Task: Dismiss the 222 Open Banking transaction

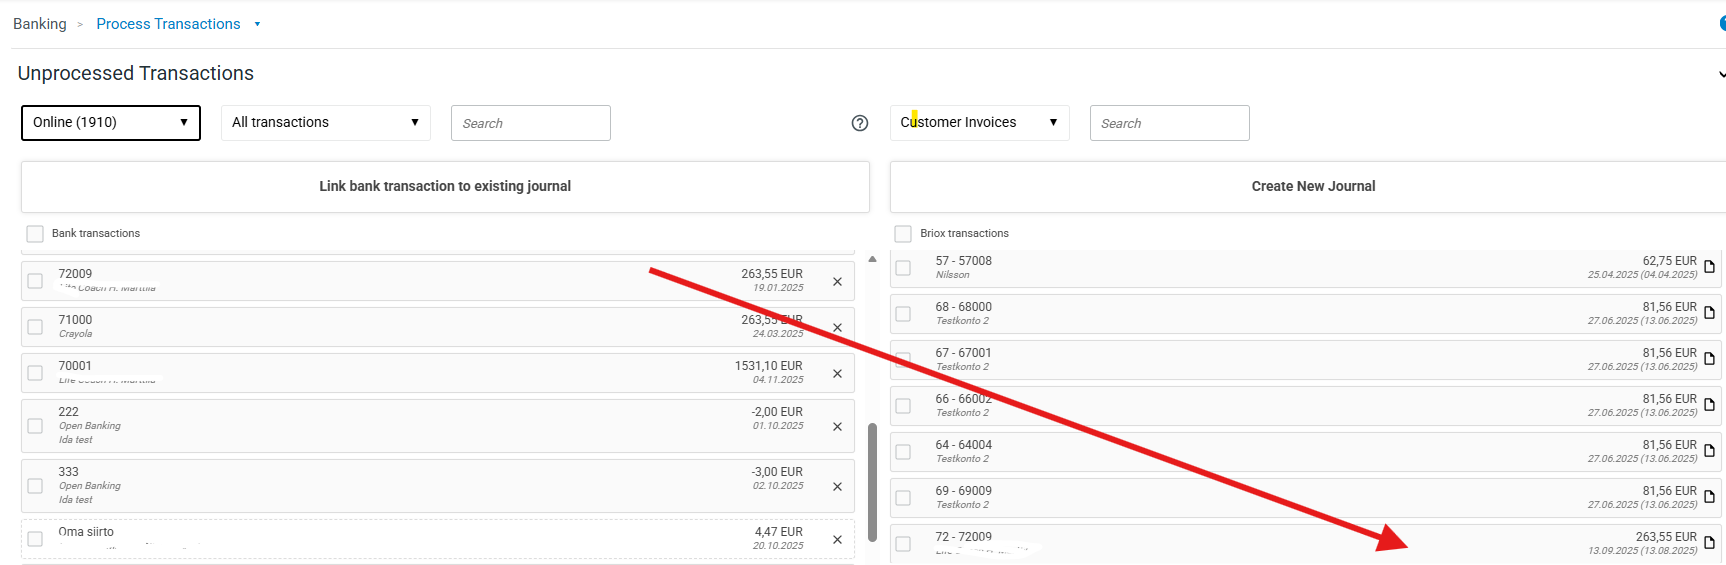Action: pos(837,427)
